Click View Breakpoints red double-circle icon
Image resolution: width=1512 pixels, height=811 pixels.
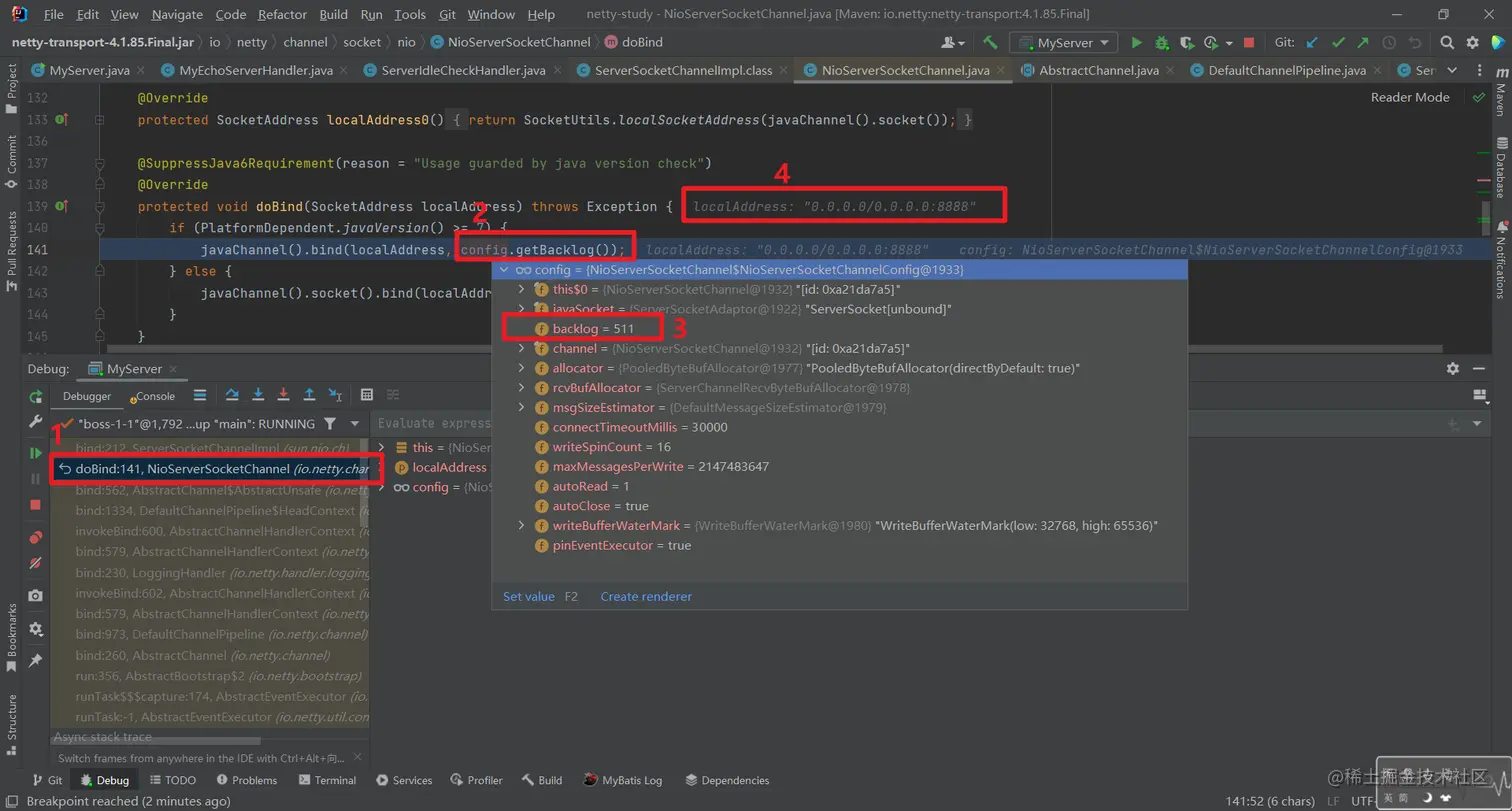[36, 537]
